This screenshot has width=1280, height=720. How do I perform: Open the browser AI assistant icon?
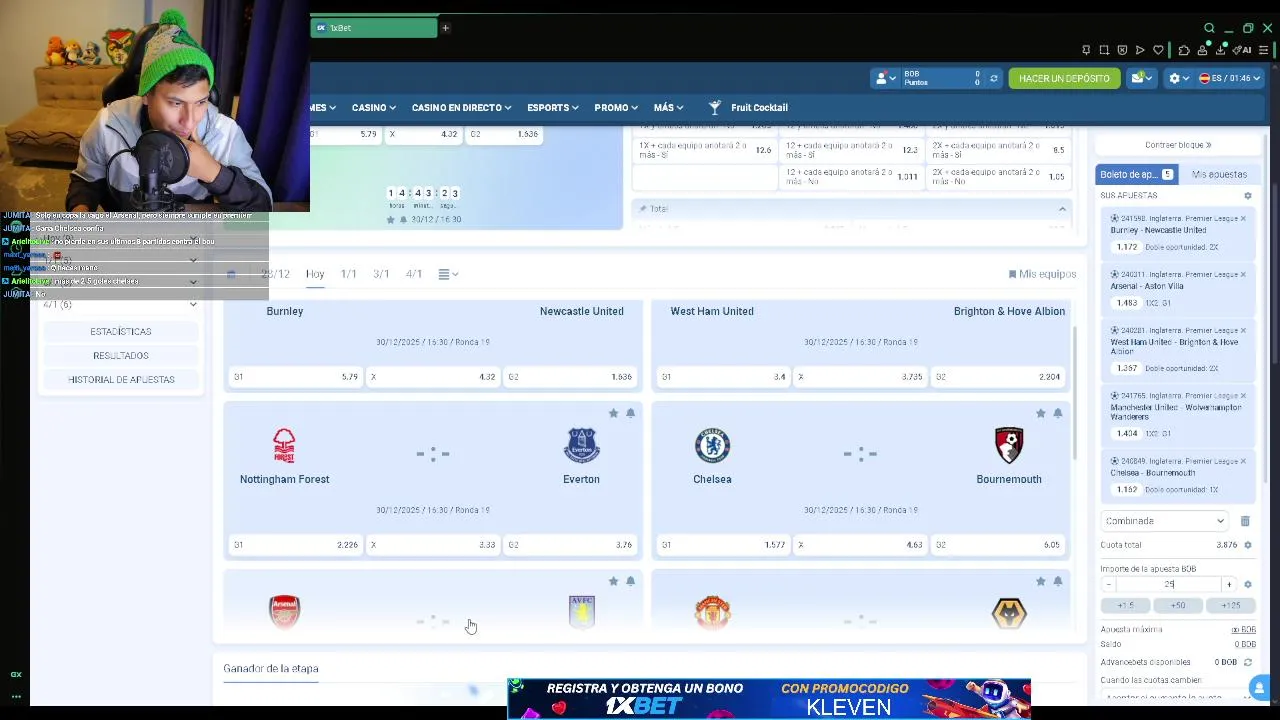(x=1242, y=50)
